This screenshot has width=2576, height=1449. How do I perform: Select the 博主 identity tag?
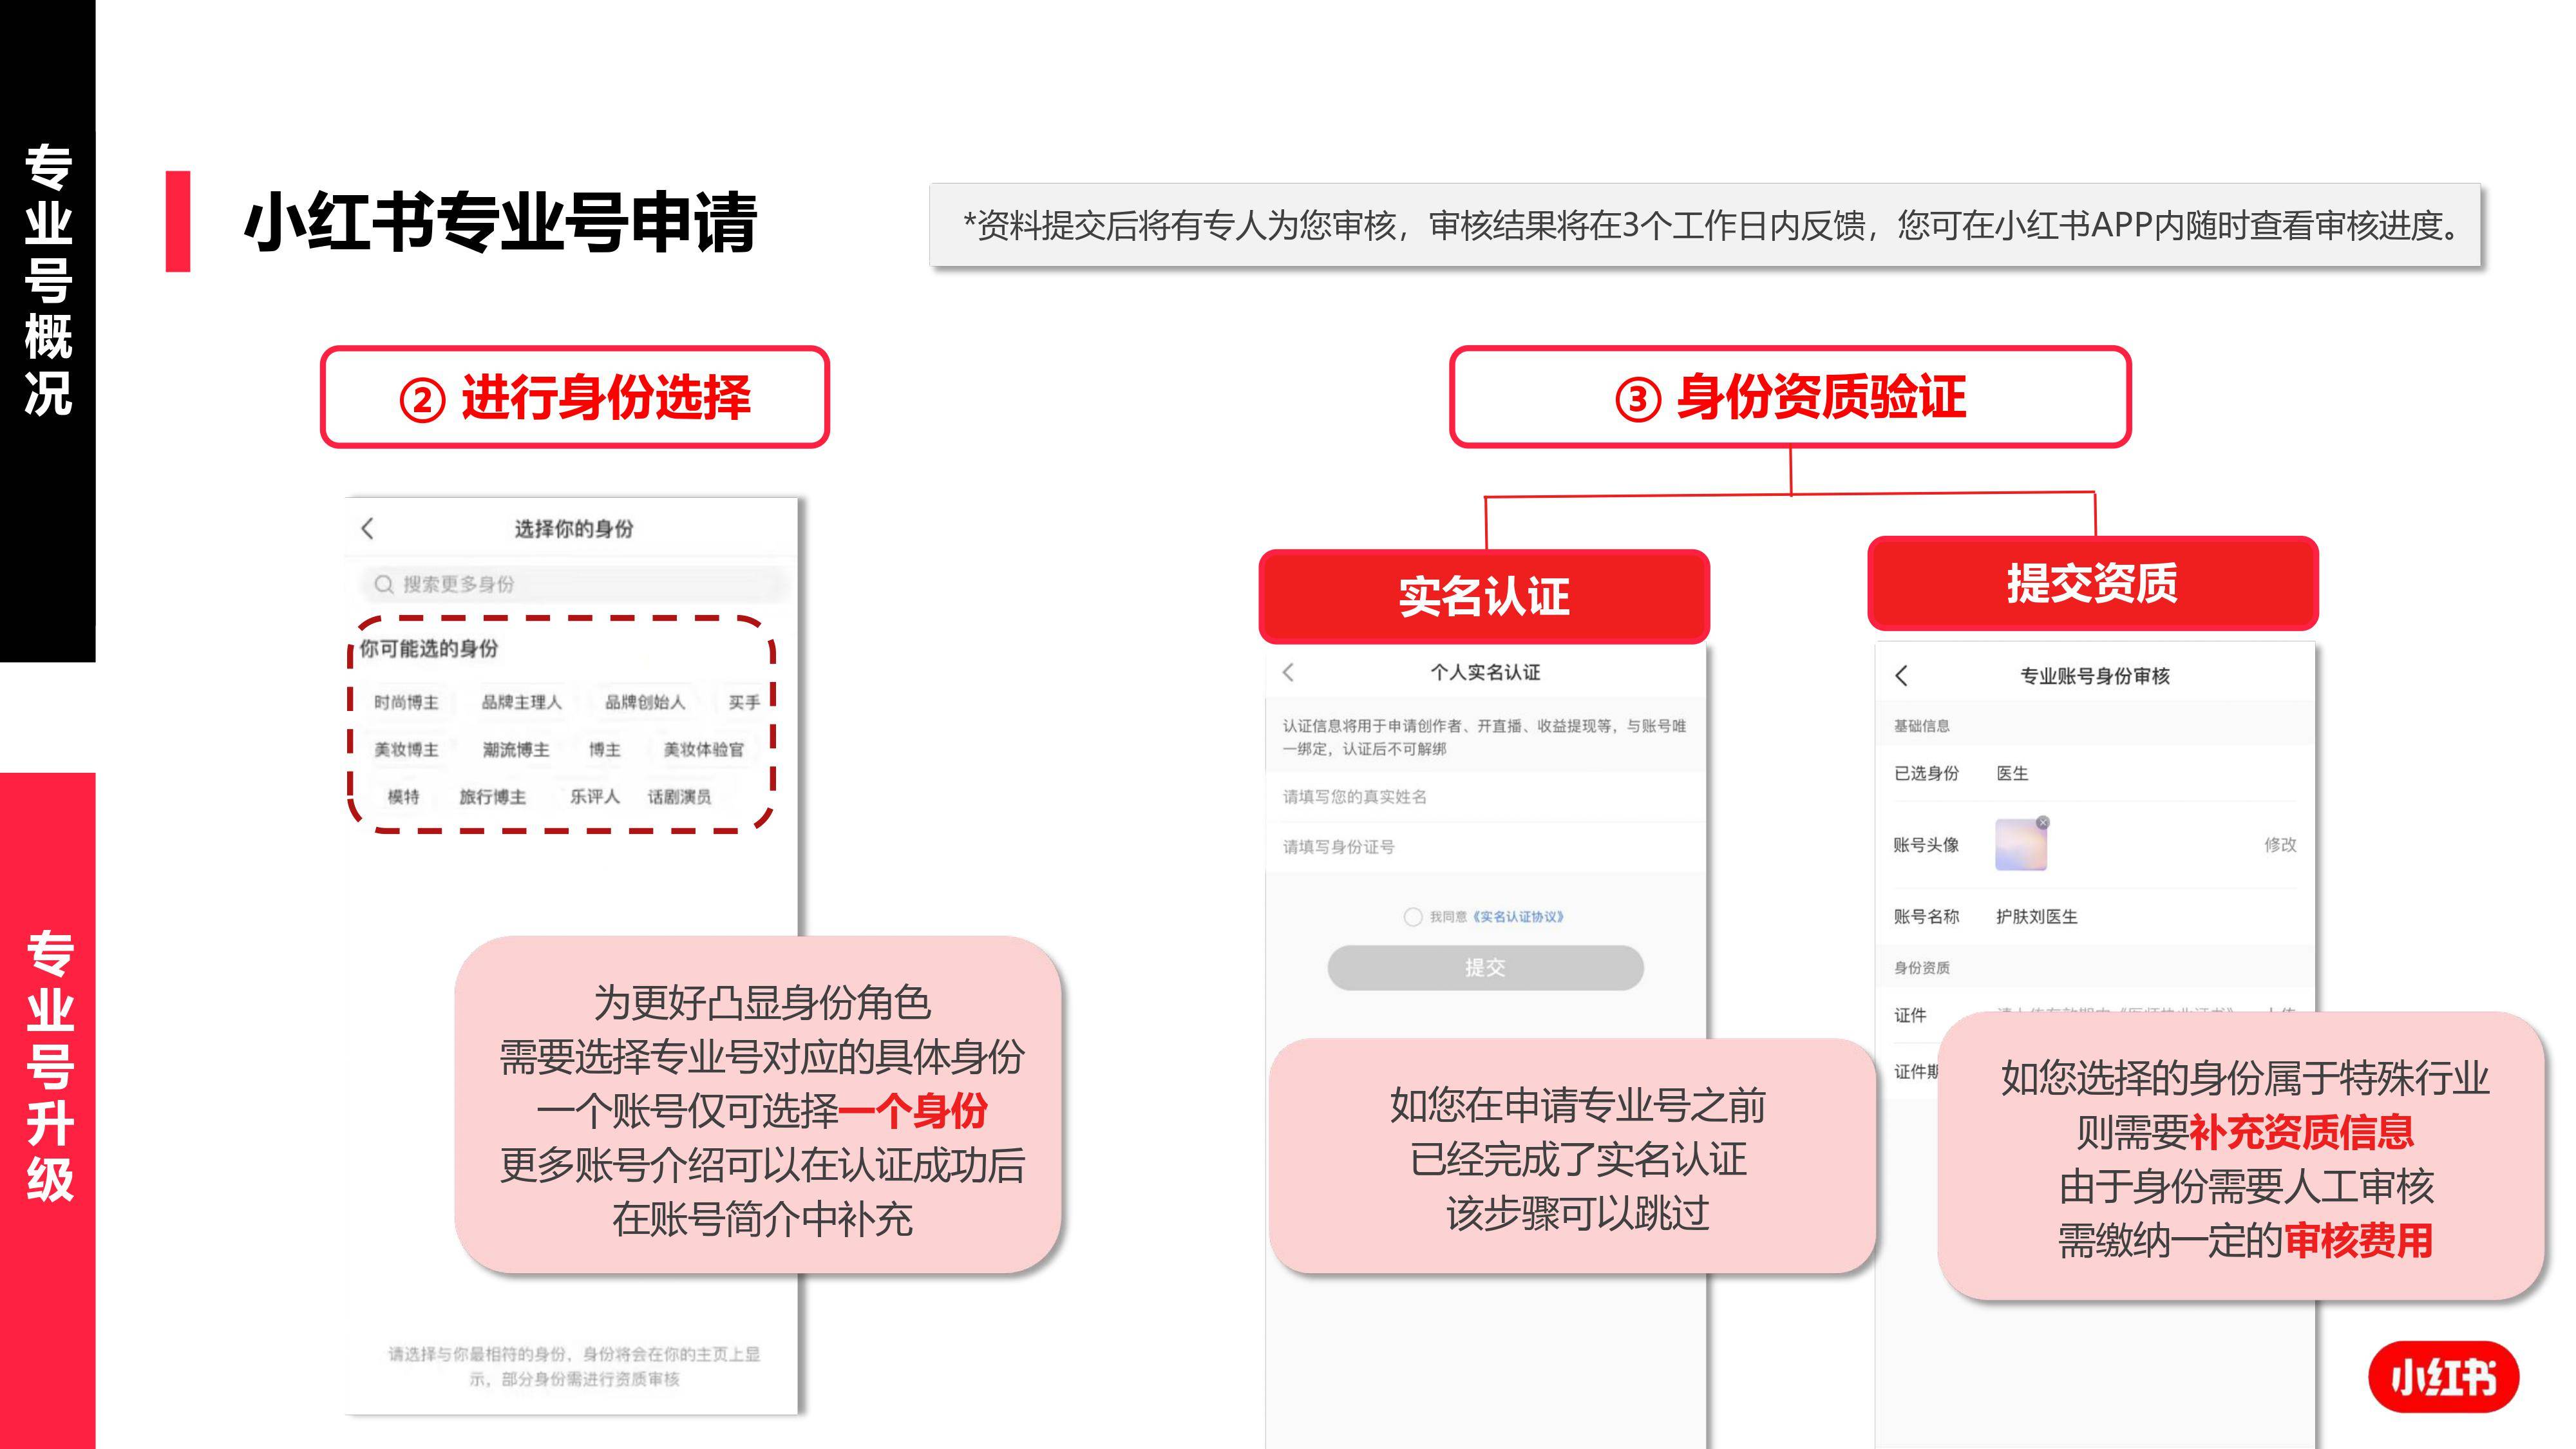(604, 749)
